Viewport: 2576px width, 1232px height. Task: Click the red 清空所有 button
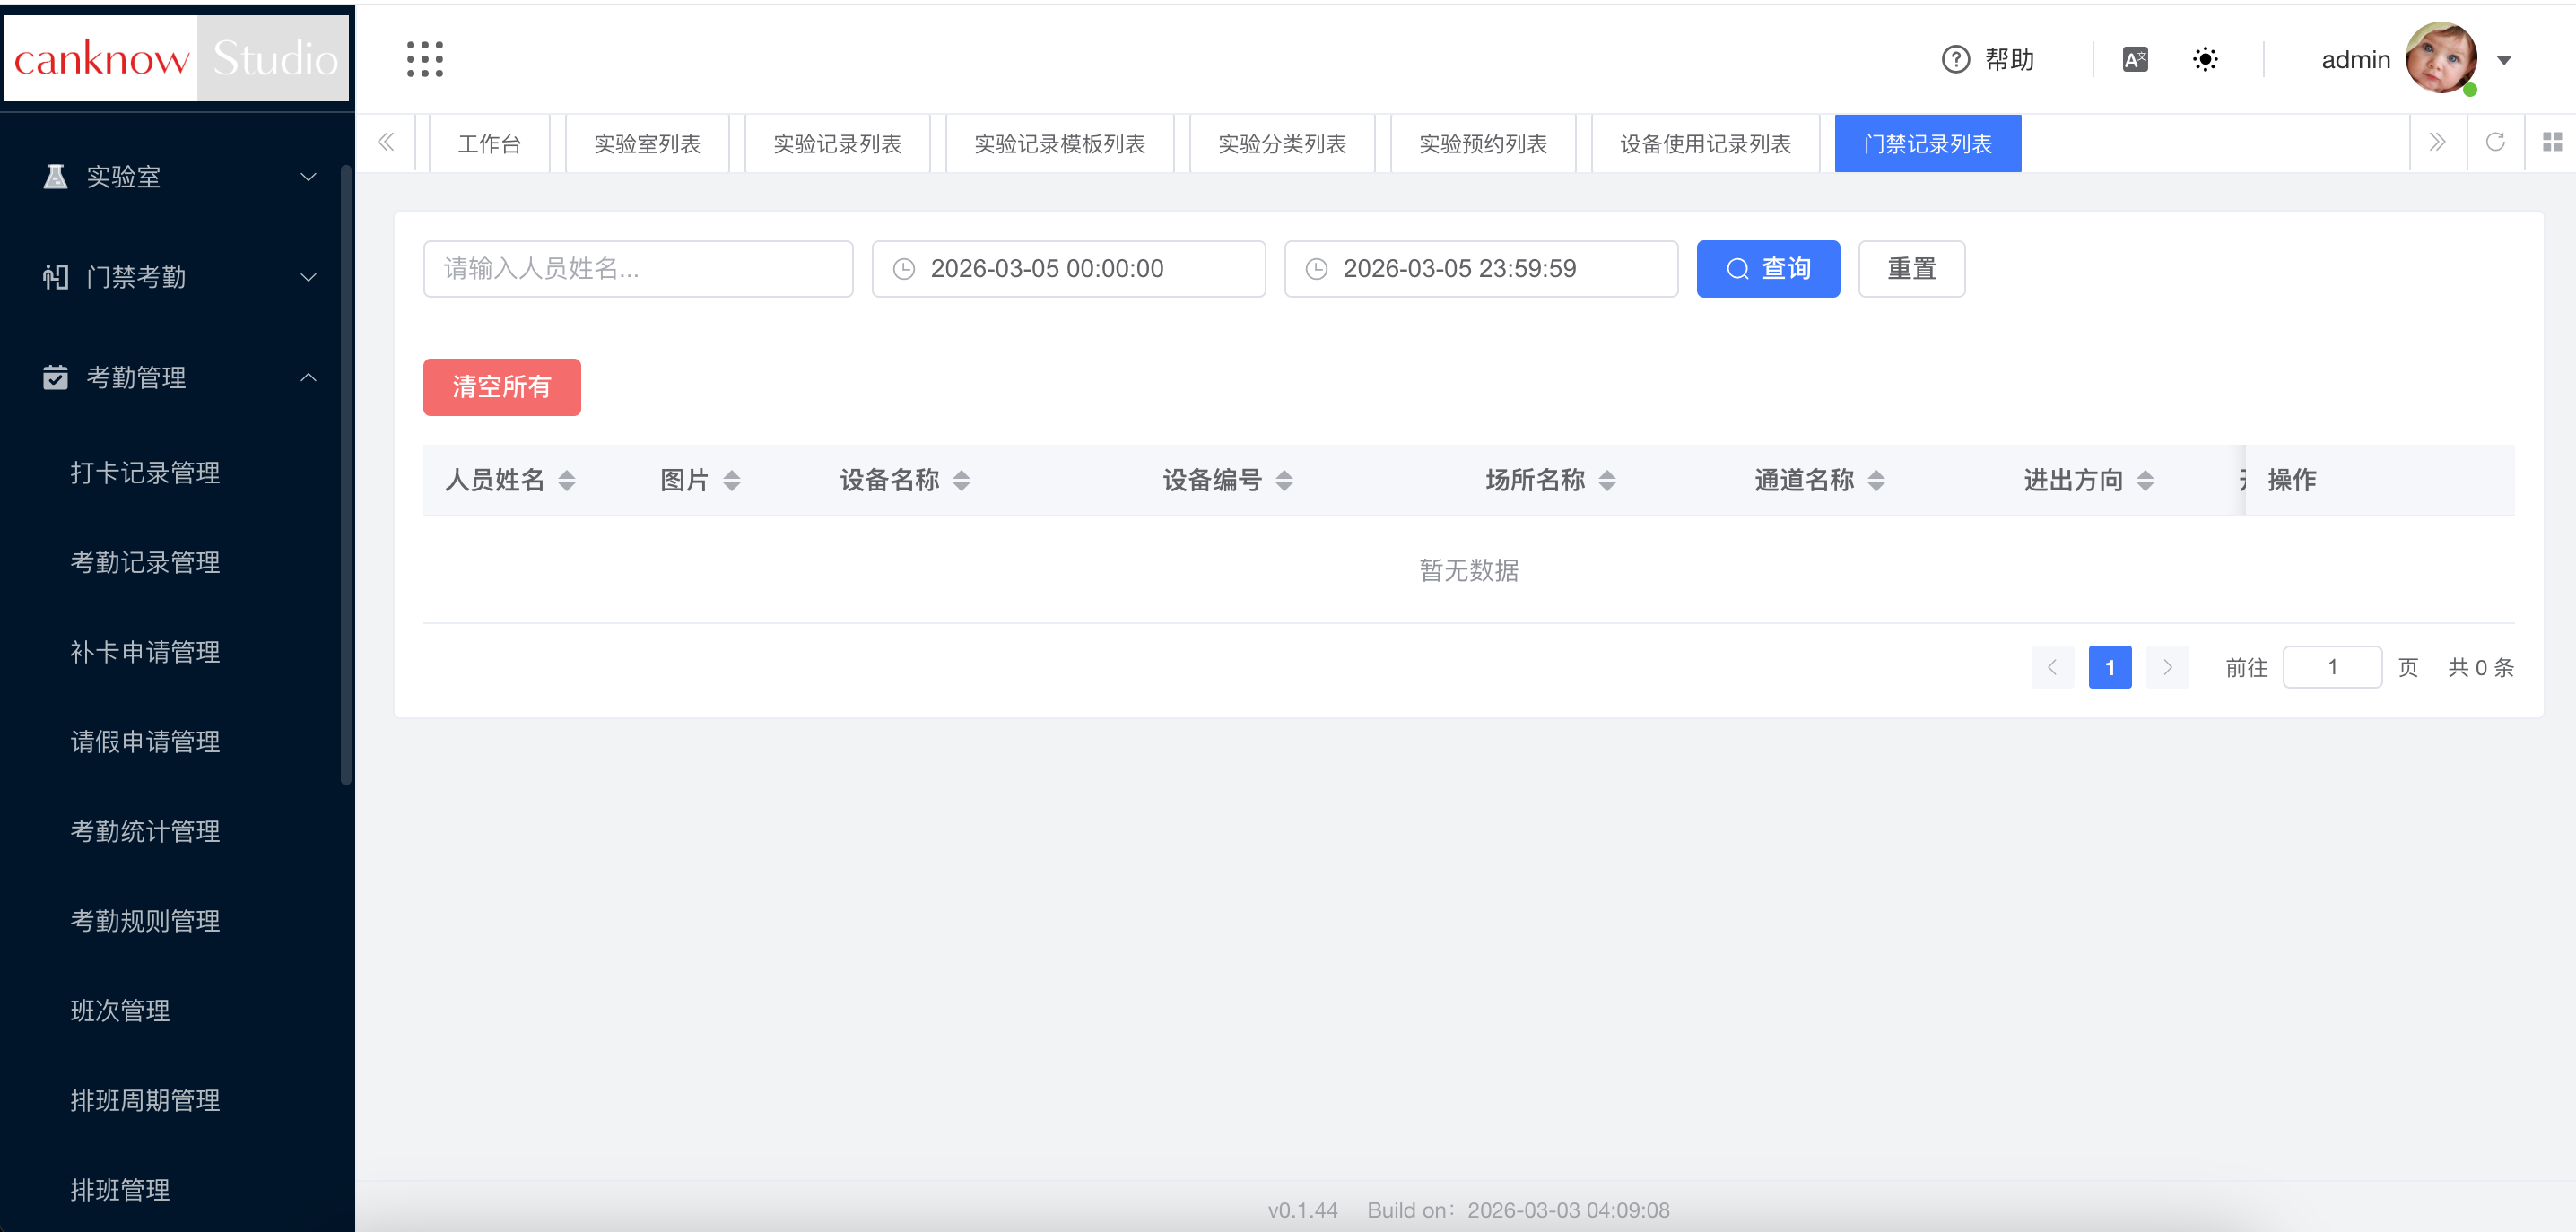[501, 387]
